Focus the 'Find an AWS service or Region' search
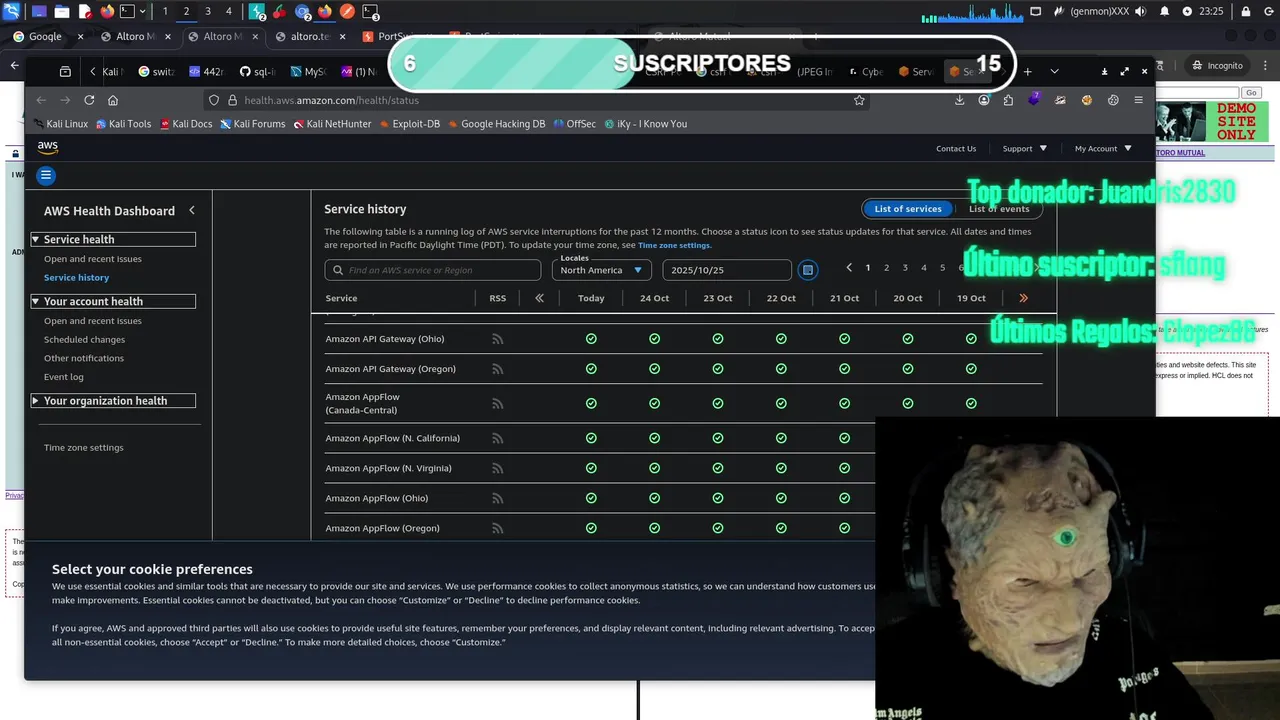This screenshot has width=1280, height=720. coord(433,270)
